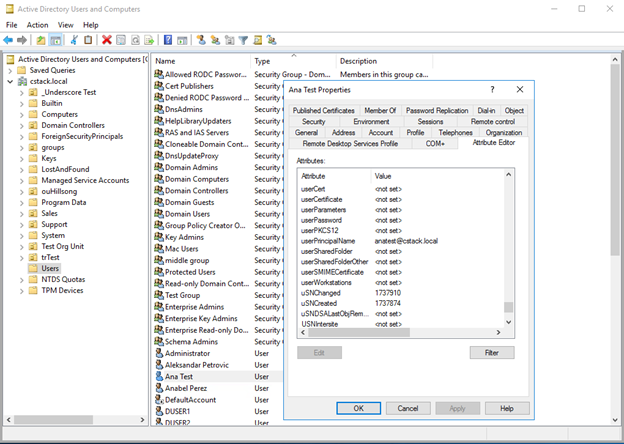Select the Users container in tree
This screenshot has width=624, height=444.
[50, 269]
